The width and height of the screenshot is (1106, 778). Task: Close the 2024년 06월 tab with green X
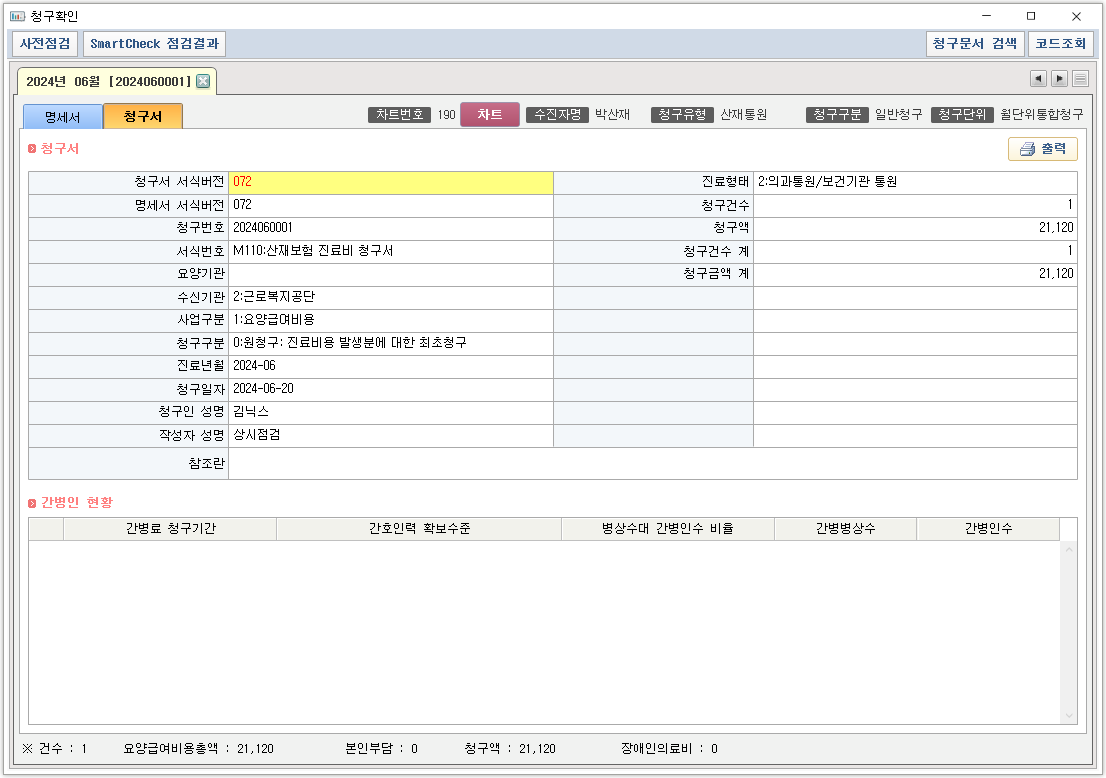[203, 81]
